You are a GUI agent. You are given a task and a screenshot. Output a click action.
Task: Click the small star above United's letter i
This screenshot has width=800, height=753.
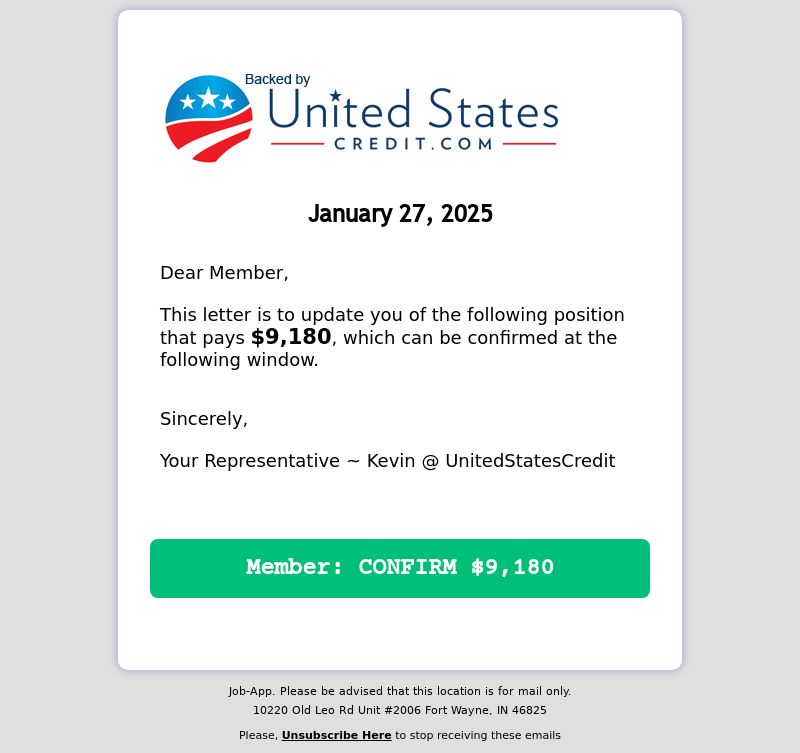335,95
